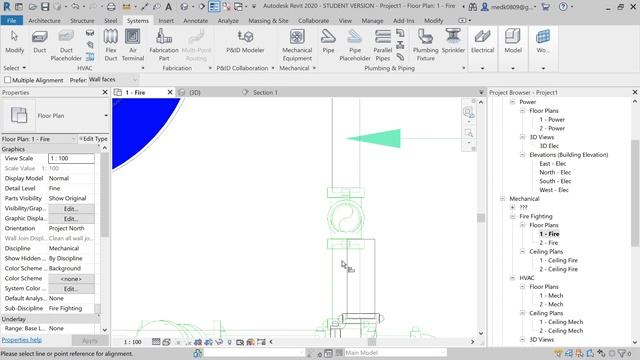The image size is (640, 360).
Task: Click the Project Browser vertical scrollbar
Action: 635,193
